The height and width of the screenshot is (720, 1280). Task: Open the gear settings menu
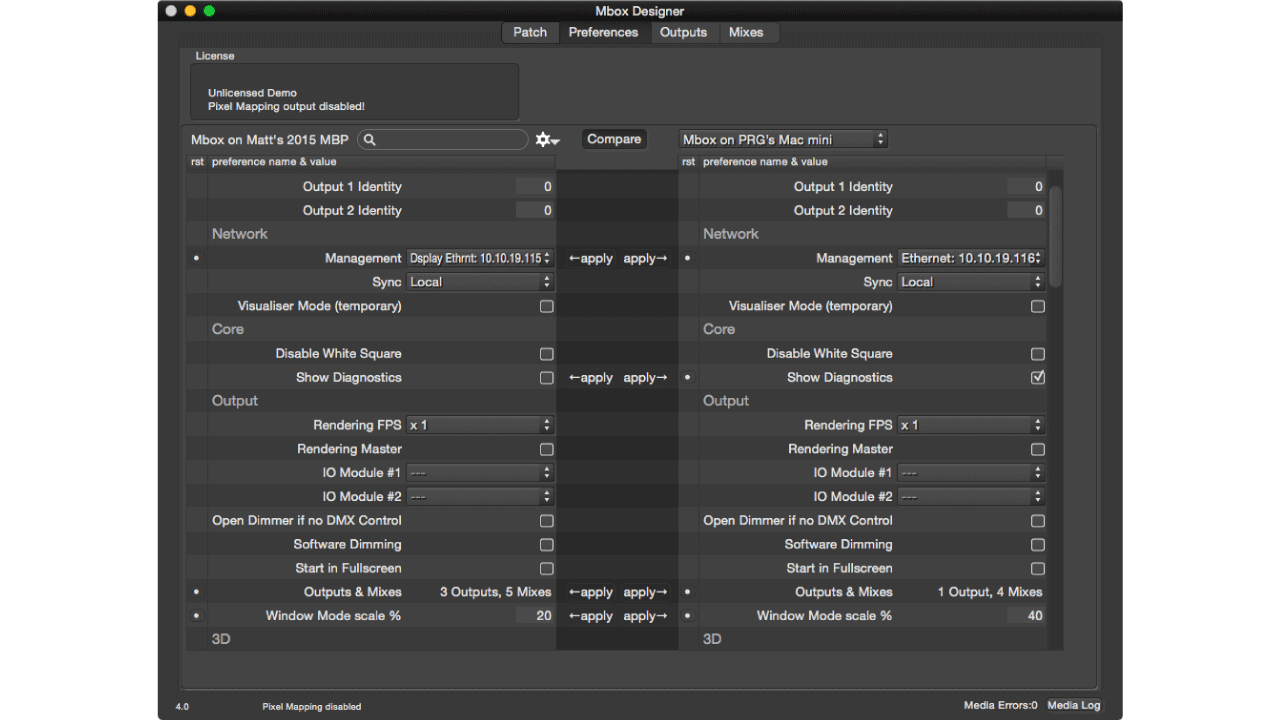click(547, 140)
